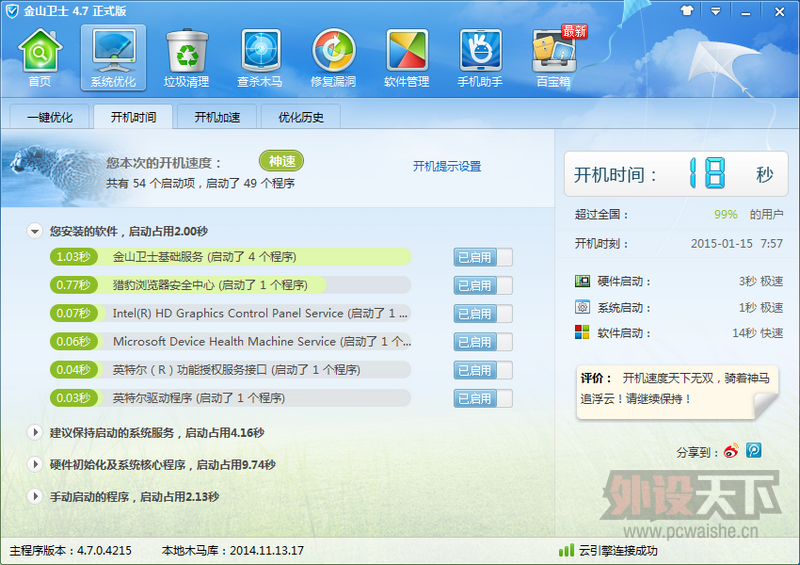The height and width of the screenshot is (565, 800).
Task: Collapse 您安装的软件 section
Action: 35,231
